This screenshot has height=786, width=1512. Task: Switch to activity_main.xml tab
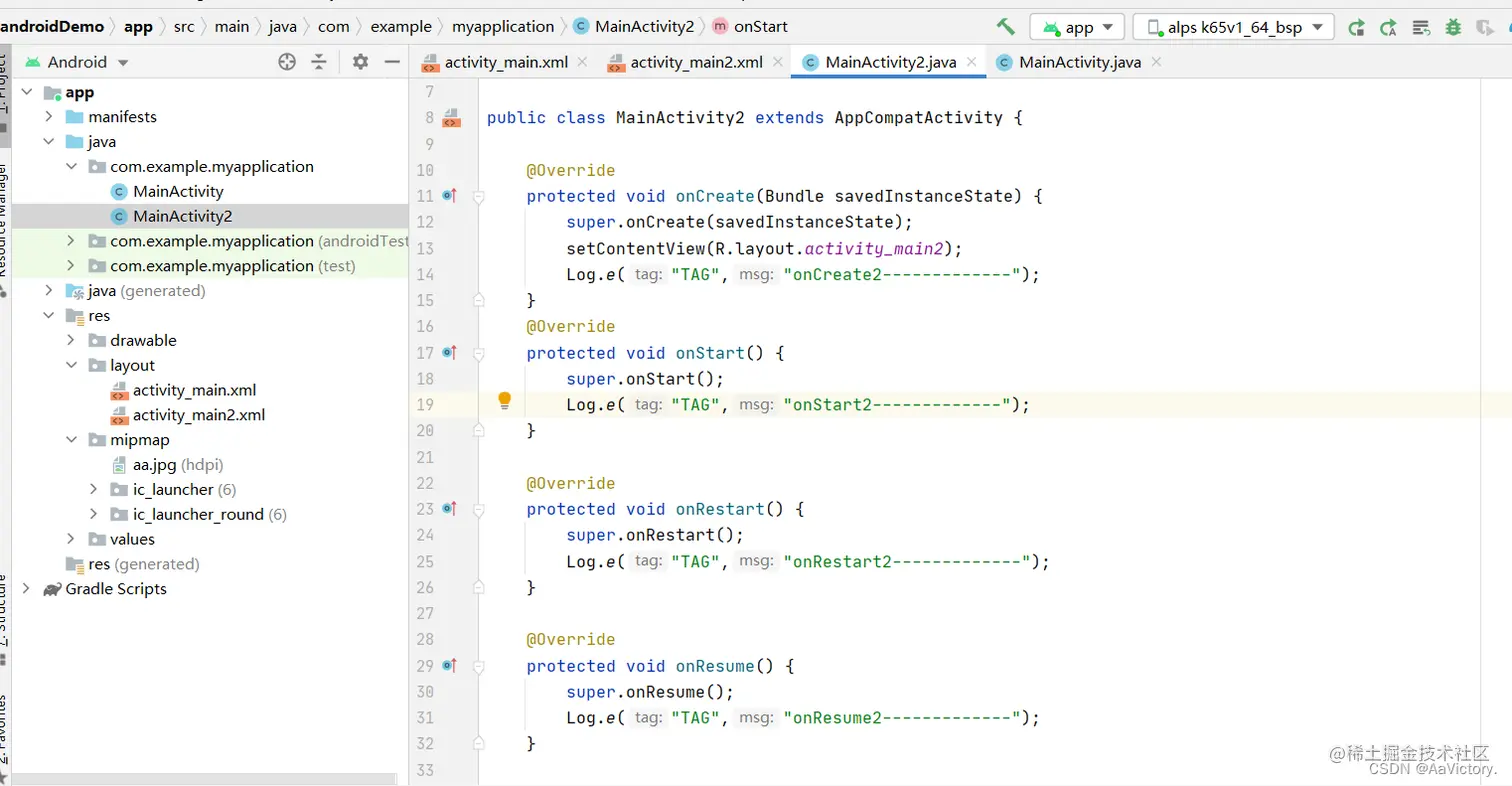507,62
